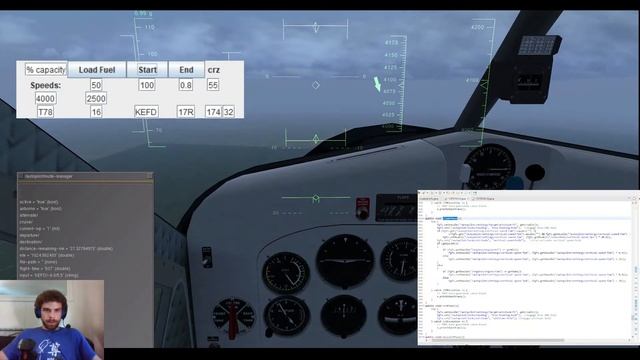
Task: Close the route-manager property browser
Action: point(149,176)
